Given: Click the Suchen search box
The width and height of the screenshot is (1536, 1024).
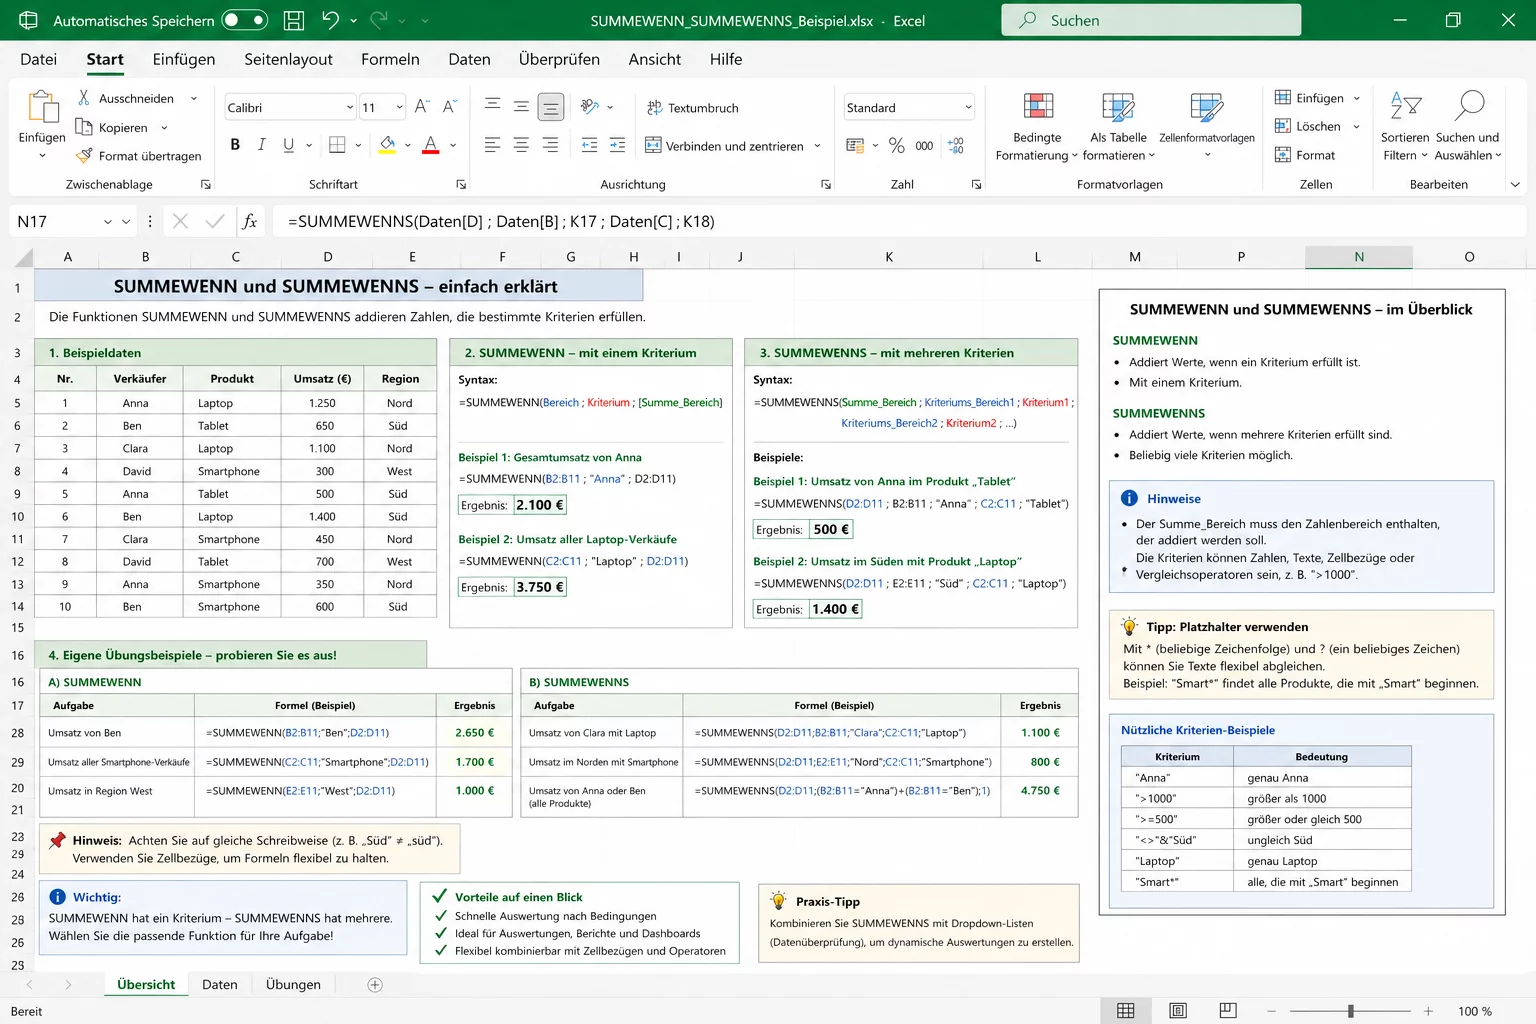Looking at the screenshot, I should click(1151, 20).
